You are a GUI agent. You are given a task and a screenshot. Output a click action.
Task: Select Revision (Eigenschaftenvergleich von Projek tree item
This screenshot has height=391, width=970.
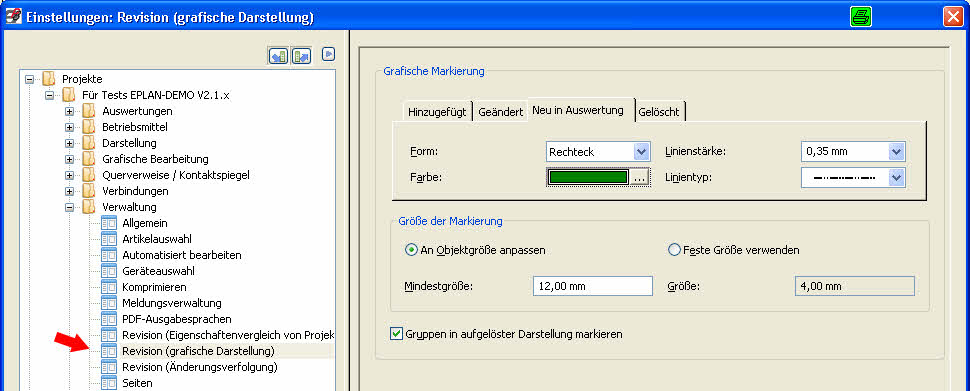pyautogui.click(x=228, y=335)
